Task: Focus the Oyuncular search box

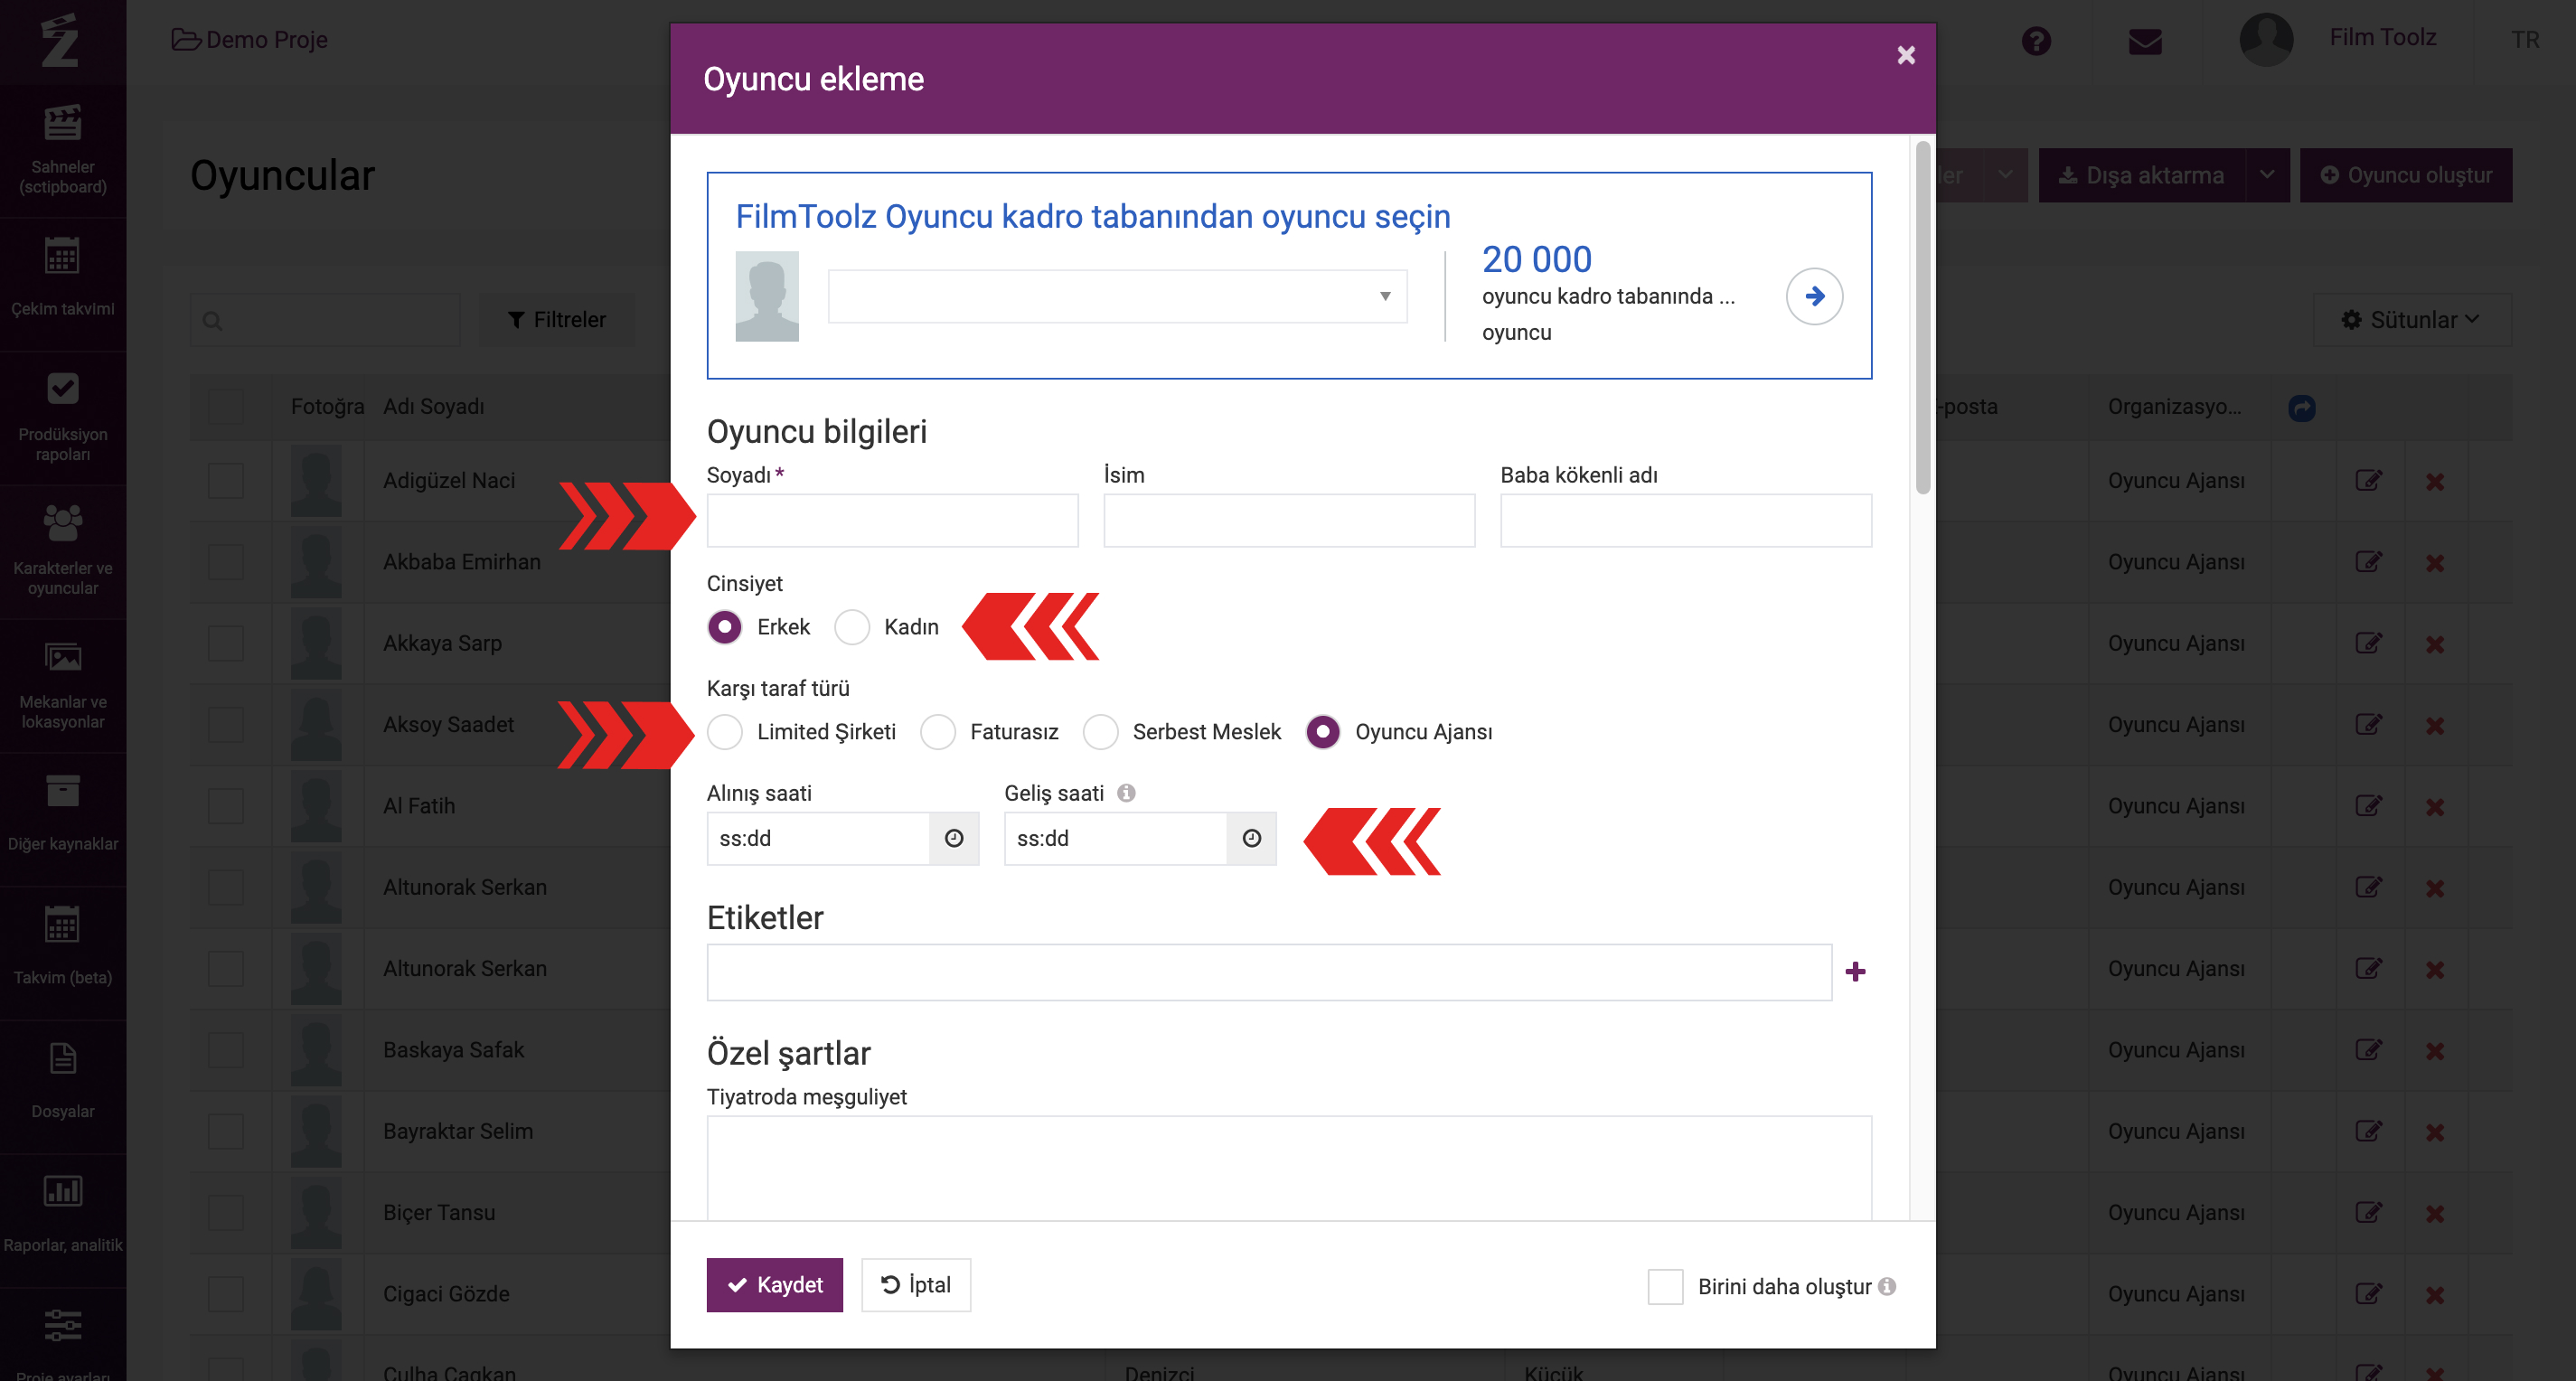Action: [x=325, y=320]
